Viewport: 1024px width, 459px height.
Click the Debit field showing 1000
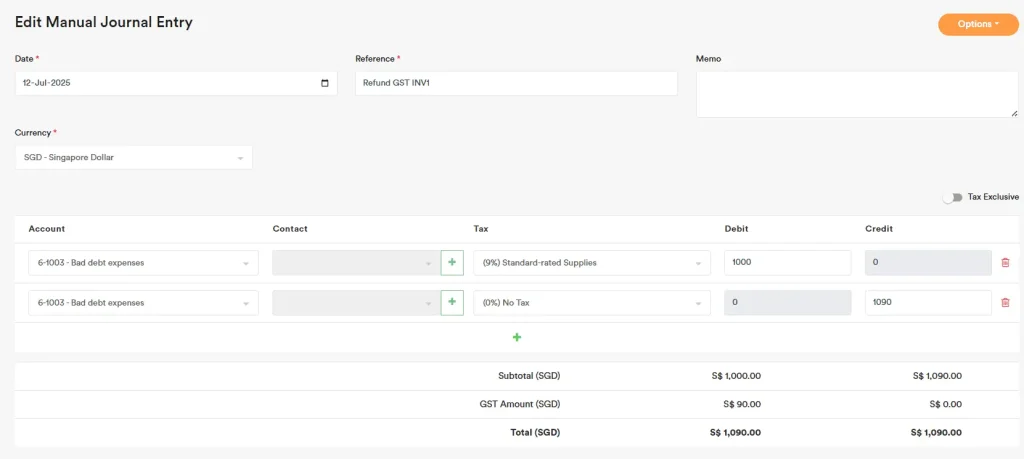pos(787,263)
